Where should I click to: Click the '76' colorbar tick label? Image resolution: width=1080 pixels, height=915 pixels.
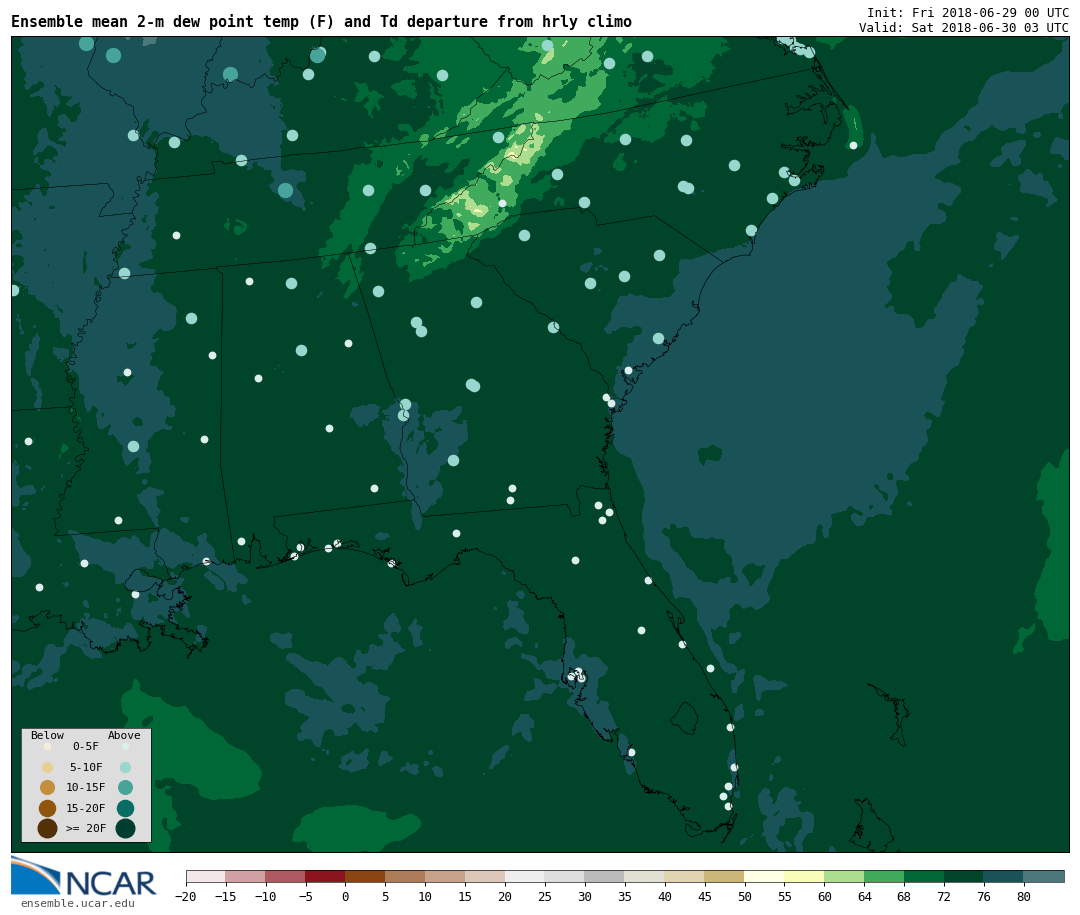[984, 896]
